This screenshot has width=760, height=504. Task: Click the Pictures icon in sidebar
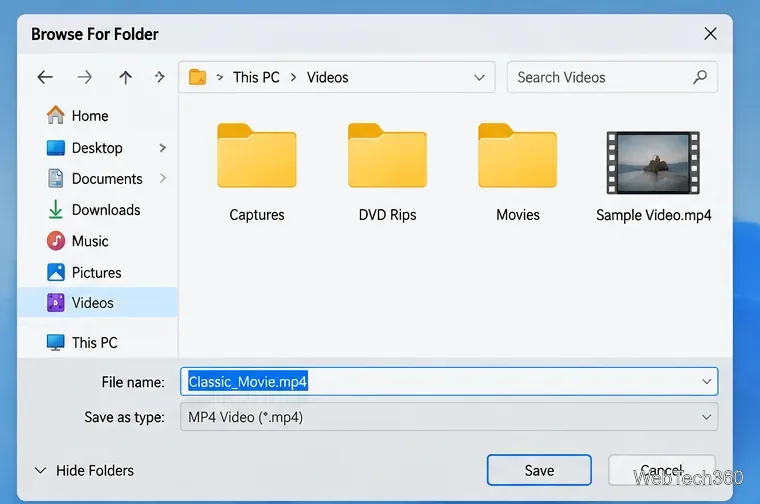coord(56,272)
